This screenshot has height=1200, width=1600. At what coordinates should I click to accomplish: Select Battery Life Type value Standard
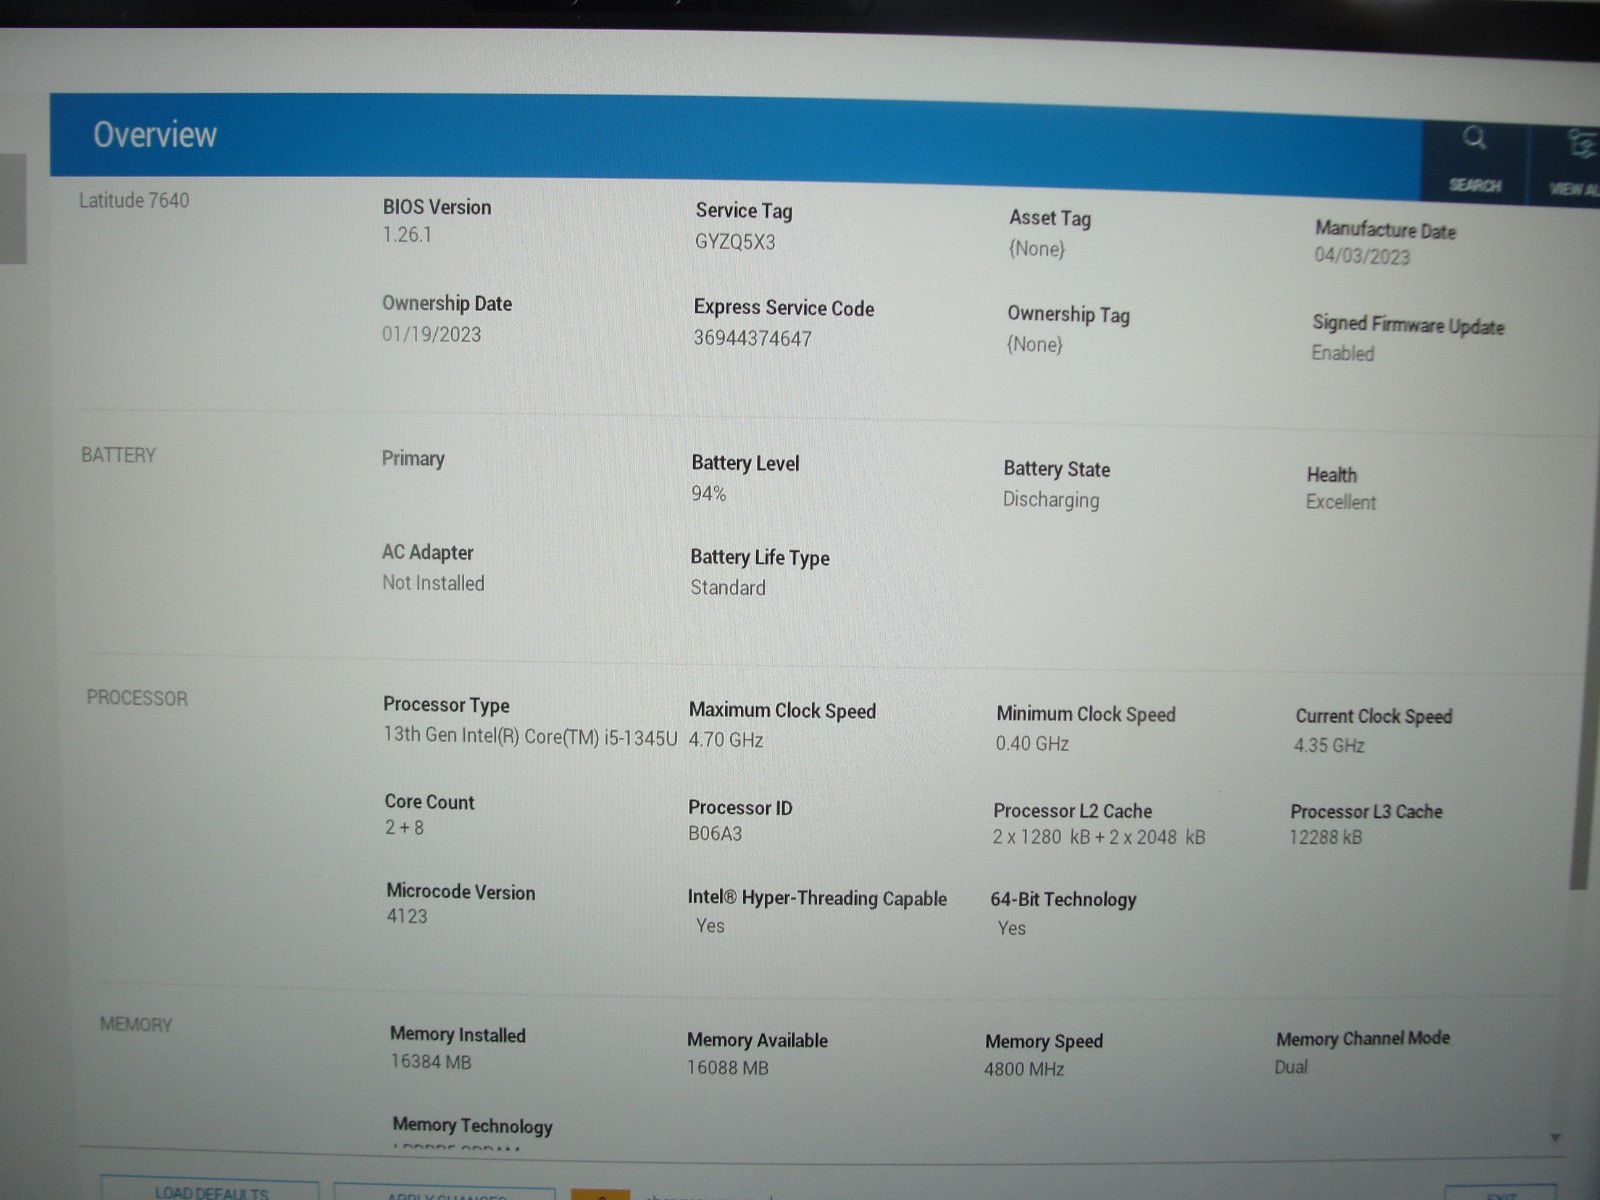pyautogui.click(x=728, y=588)
